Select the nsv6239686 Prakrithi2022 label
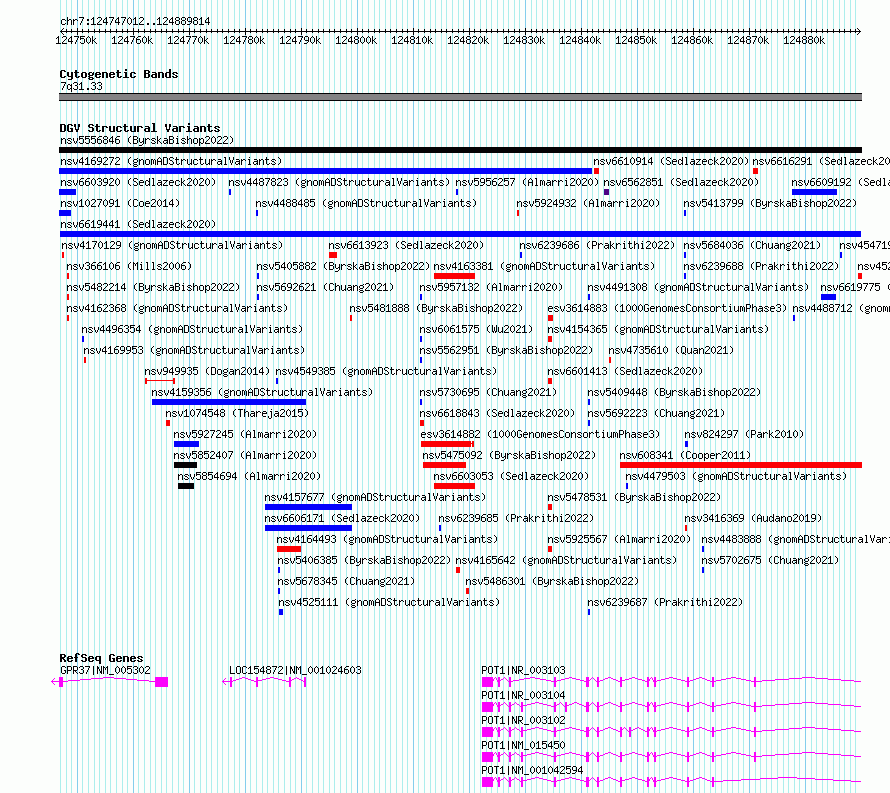 597,245
